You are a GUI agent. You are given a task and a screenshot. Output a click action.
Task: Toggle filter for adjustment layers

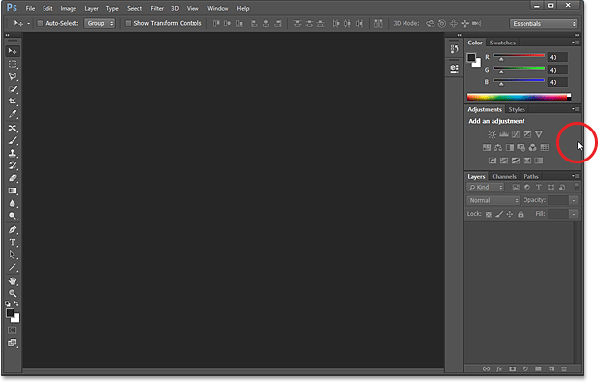tap(527, 187)
